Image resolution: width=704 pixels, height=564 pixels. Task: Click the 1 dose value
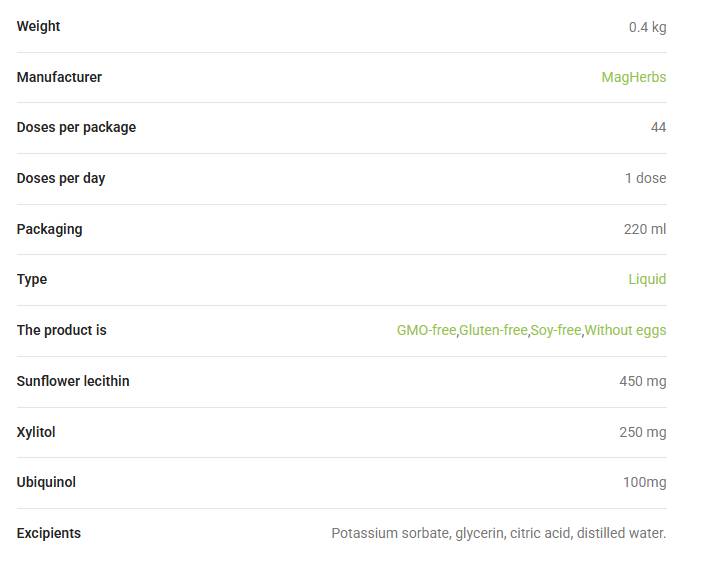click(645, 178)
